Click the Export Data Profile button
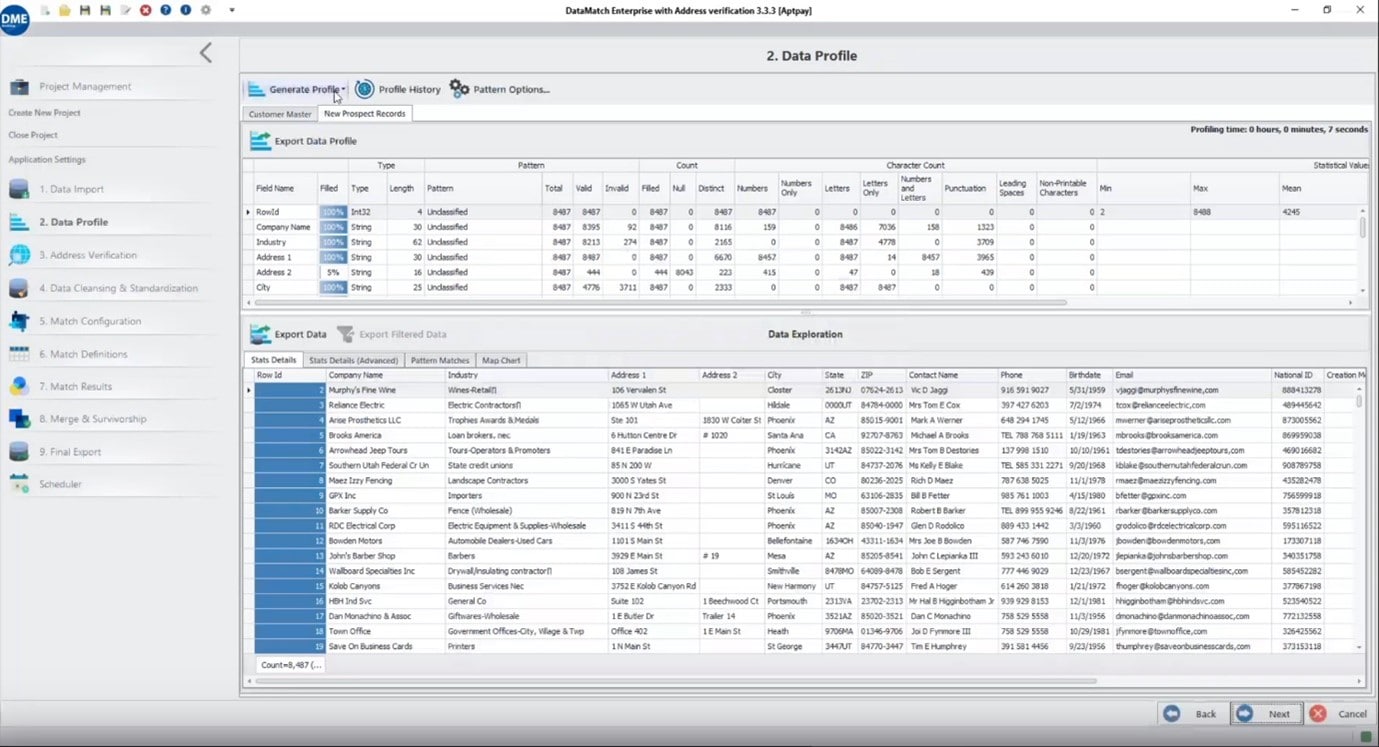 point(304,141)
